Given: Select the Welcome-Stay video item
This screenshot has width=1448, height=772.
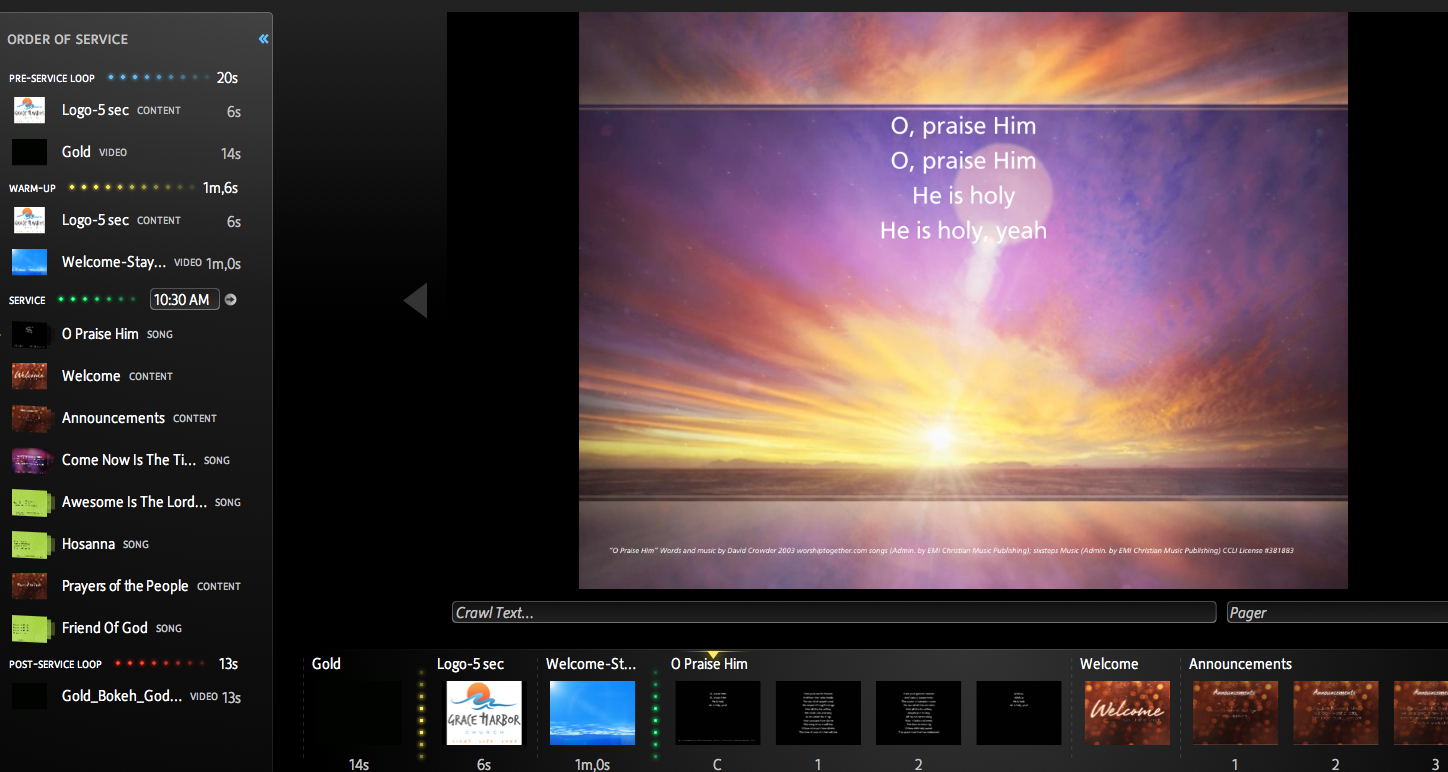Looking at the screenshot, I should (x=127, y=262).
